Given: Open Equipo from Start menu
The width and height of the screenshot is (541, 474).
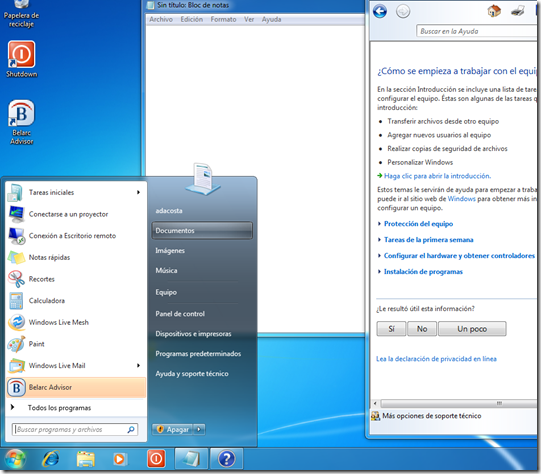Looking at the screenshot, I should pyautogui.click(x=166, y=292).
